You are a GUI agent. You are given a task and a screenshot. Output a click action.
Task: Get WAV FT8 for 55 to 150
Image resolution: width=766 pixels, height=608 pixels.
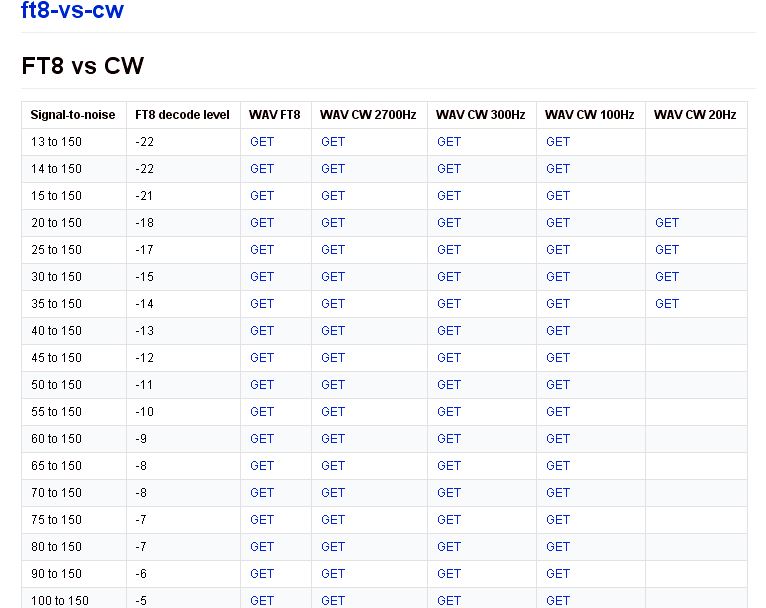[x=262, y=412]
